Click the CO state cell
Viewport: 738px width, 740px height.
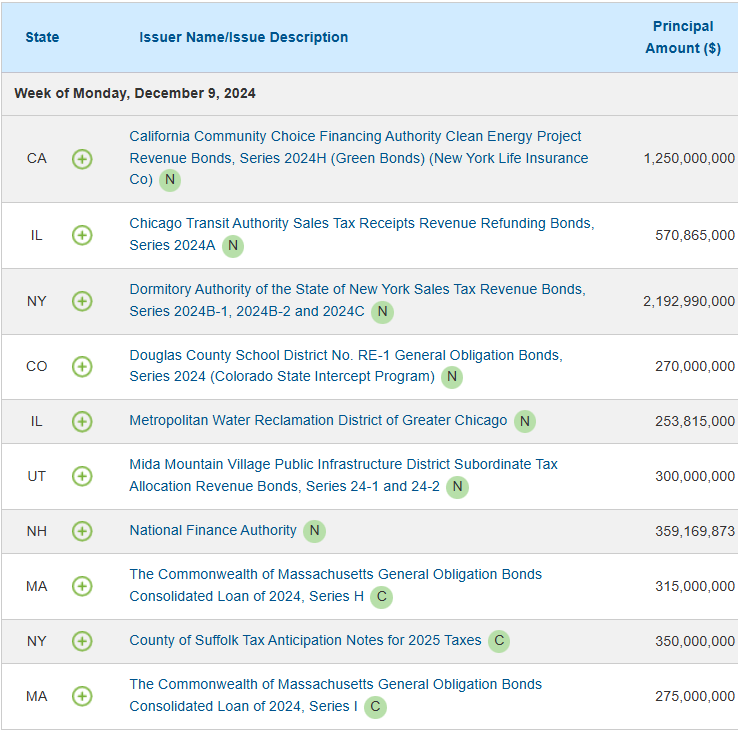coord(37,367)
